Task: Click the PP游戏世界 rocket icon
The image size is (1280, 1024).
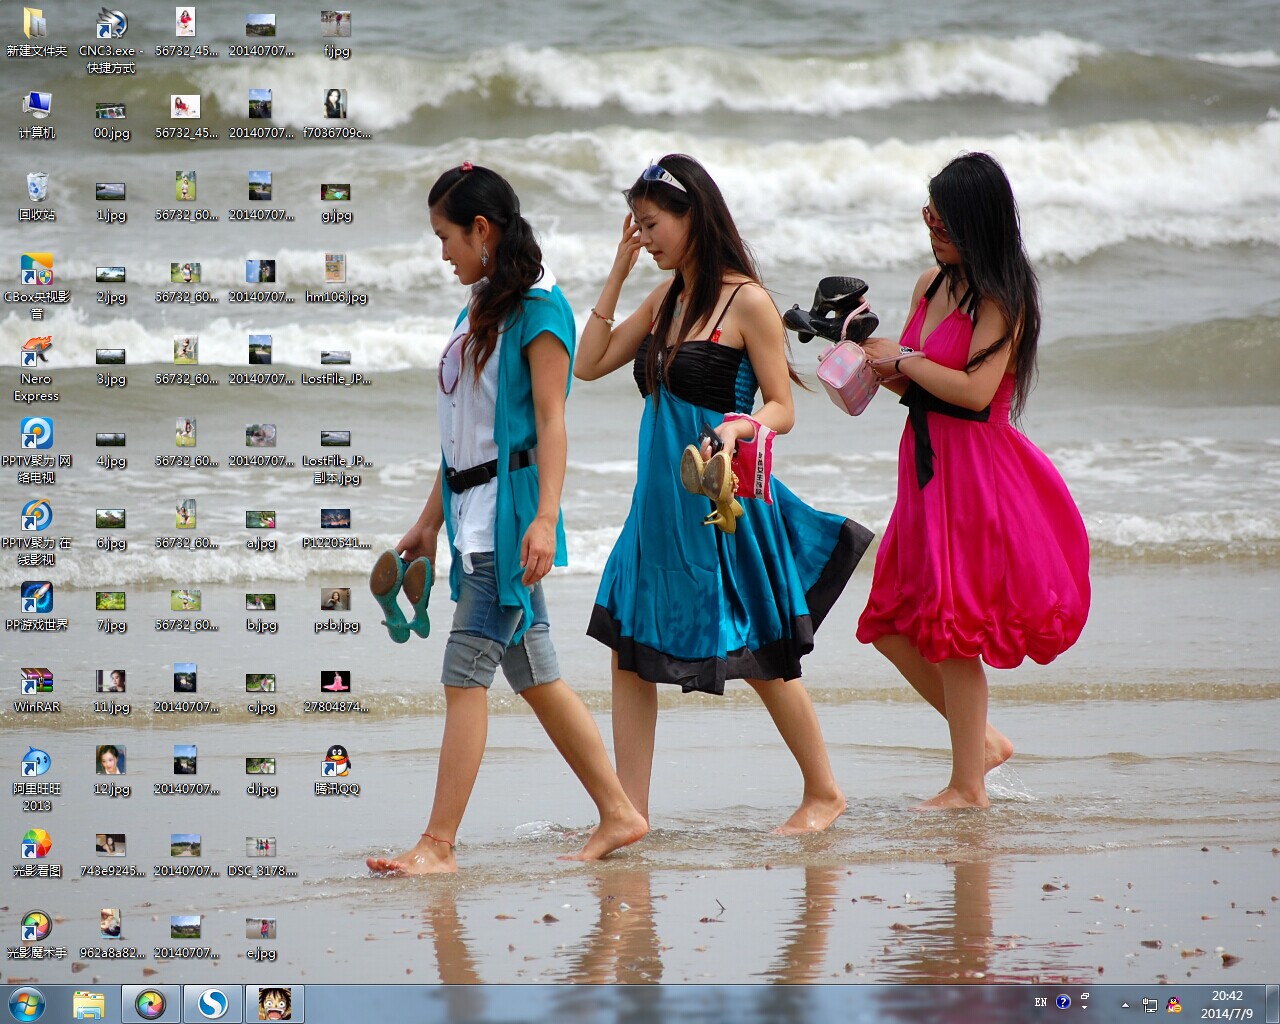Action: (x=37, y=598)
